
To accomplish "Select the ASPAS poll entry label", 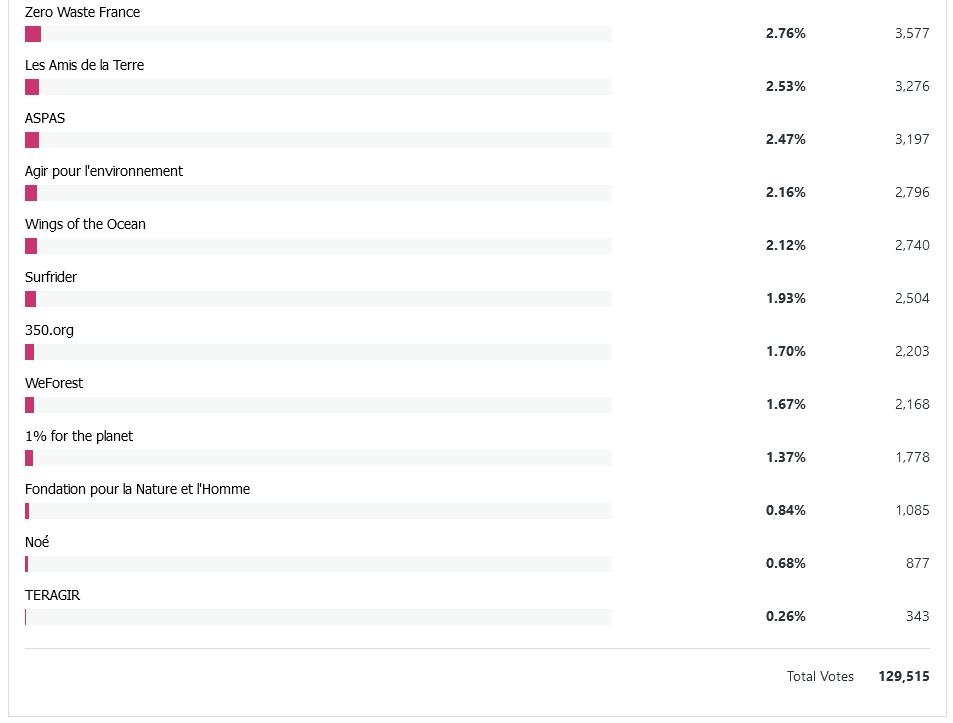I will (x=45, y=119).
